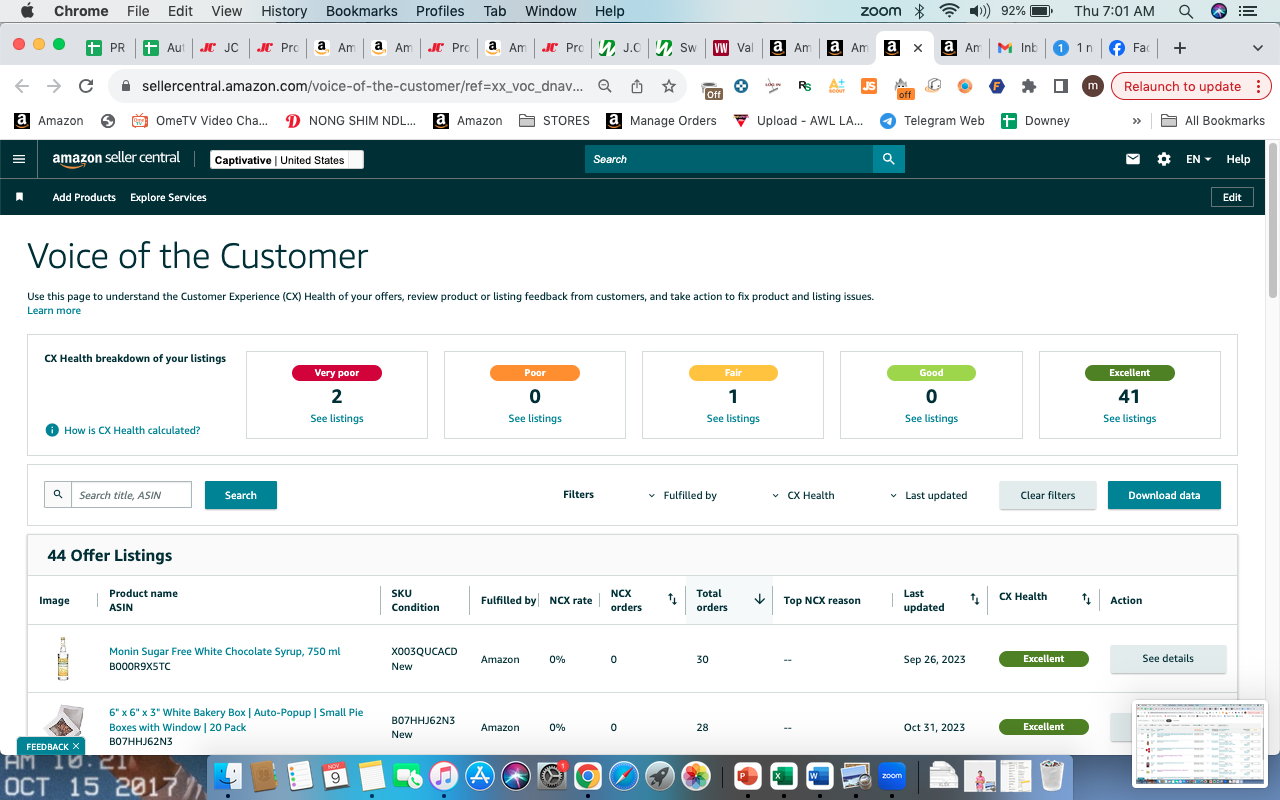This screenshot has width=1280, height=800.
Task: Switch to the Facebook tab
Action: point(1130,48)
